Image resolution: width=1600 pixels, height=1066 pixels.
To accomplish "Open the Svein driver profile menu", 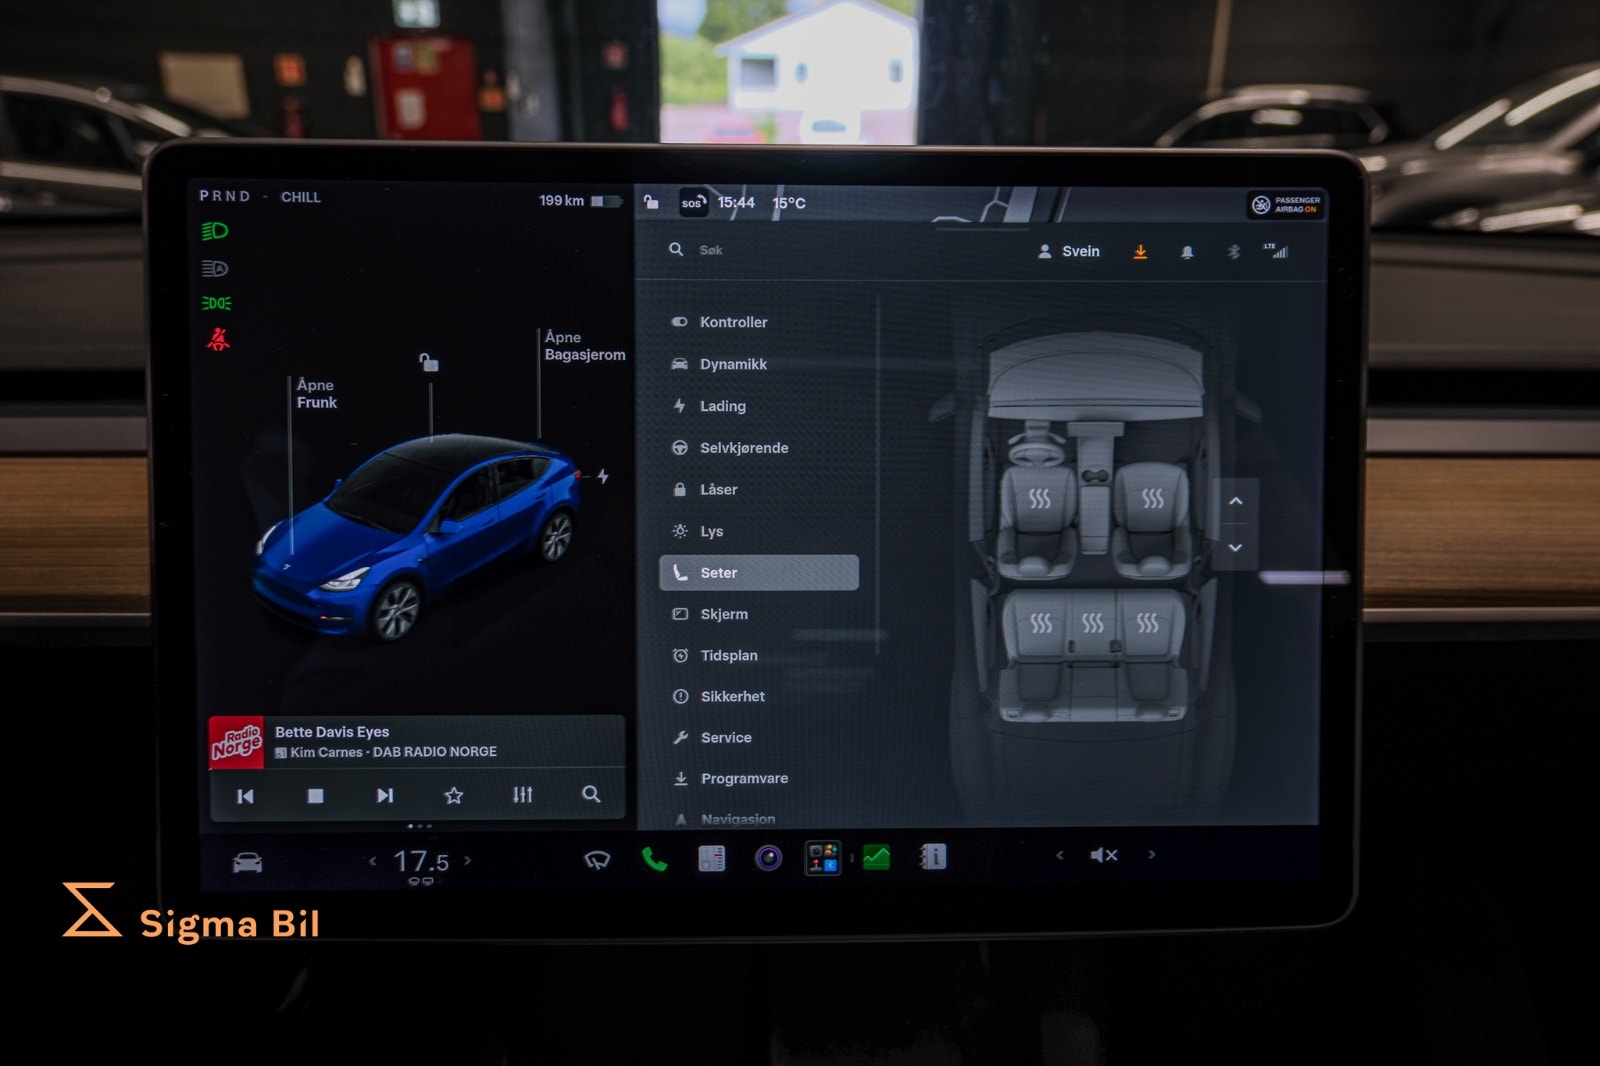I will point(1069,251).
